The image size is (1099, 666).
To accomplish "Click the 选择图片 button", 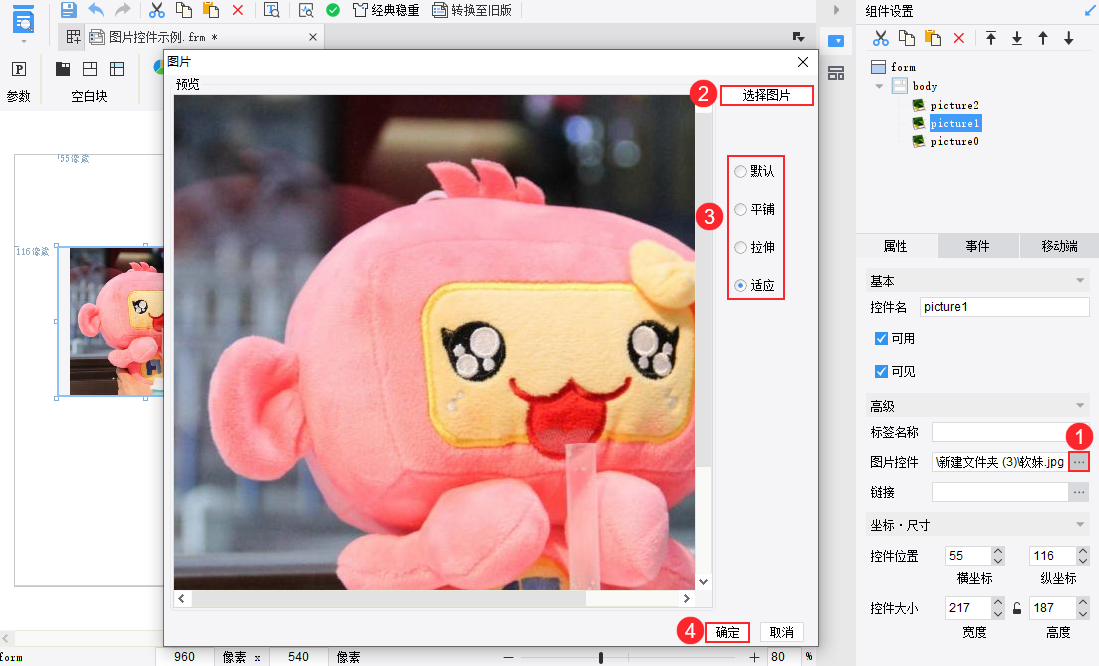I will pyautogui.click(x=766, y=96).
